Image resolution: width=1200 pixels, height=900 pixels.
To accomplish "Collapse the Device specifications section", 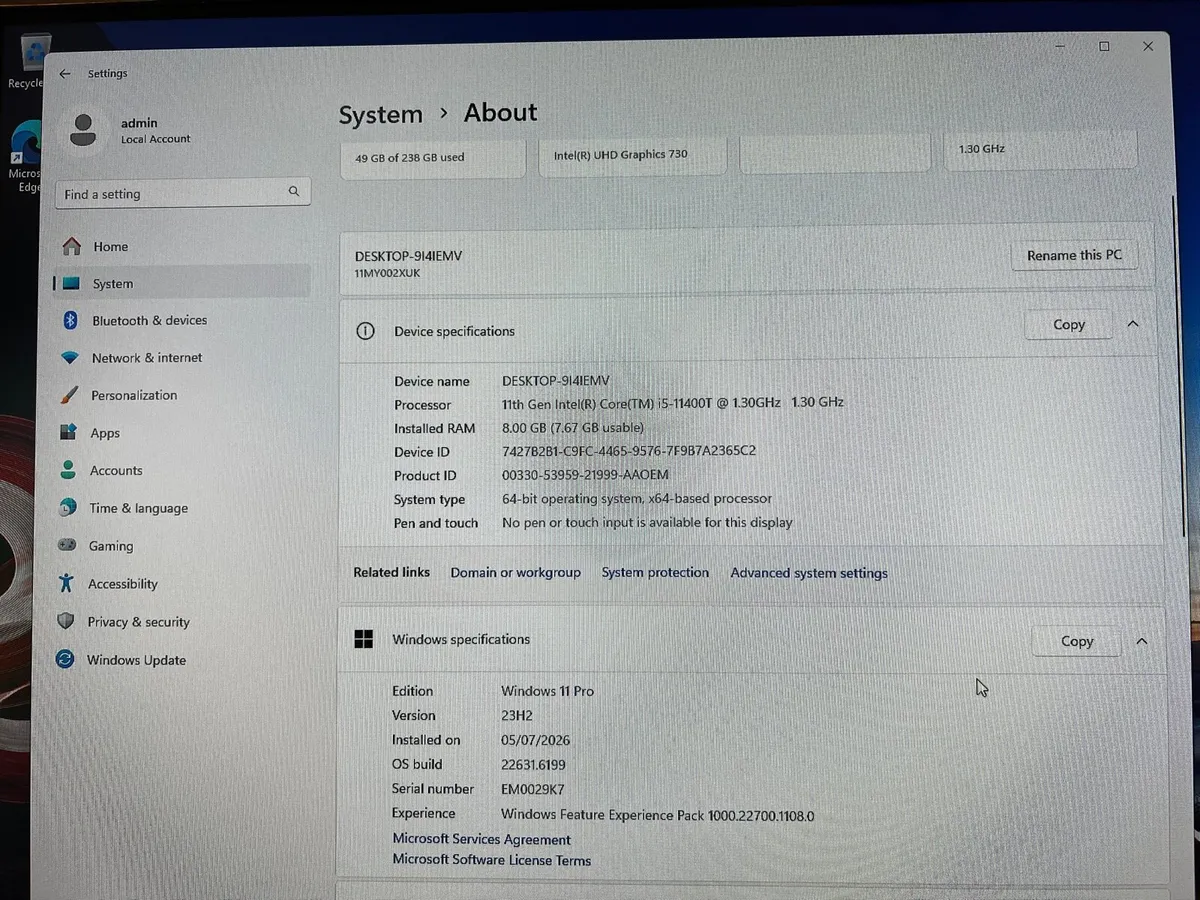I will point(1133,324).
